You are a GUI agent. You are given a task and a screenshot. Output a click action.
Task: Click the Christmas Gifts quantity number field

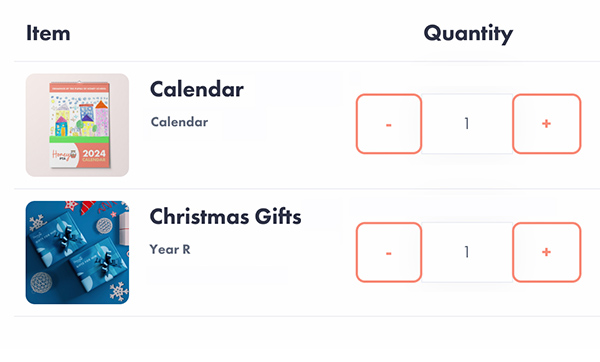[x=467, y=252]
